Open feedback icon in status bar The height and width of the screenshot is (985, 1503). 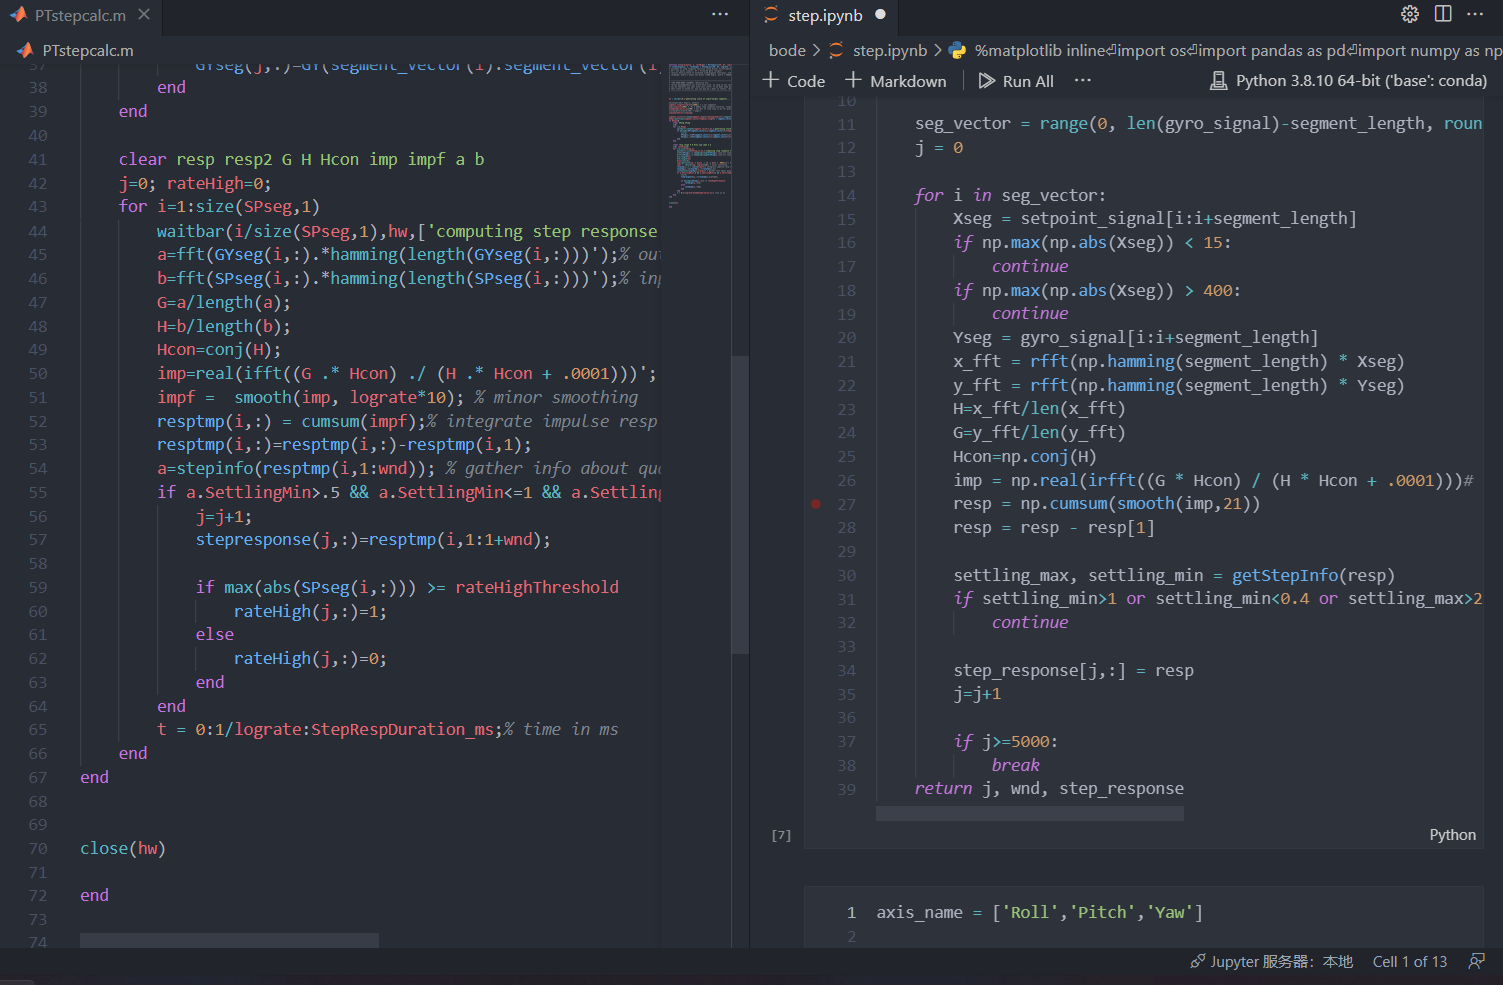[x=1476, y=961]
